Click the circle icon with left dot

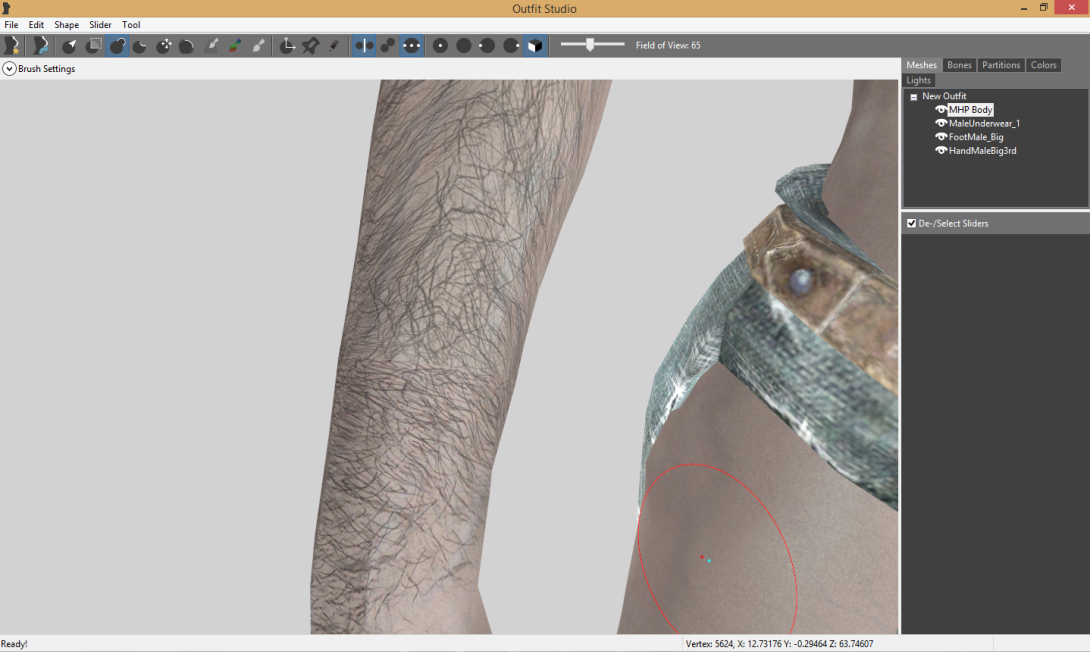[487, 46]
